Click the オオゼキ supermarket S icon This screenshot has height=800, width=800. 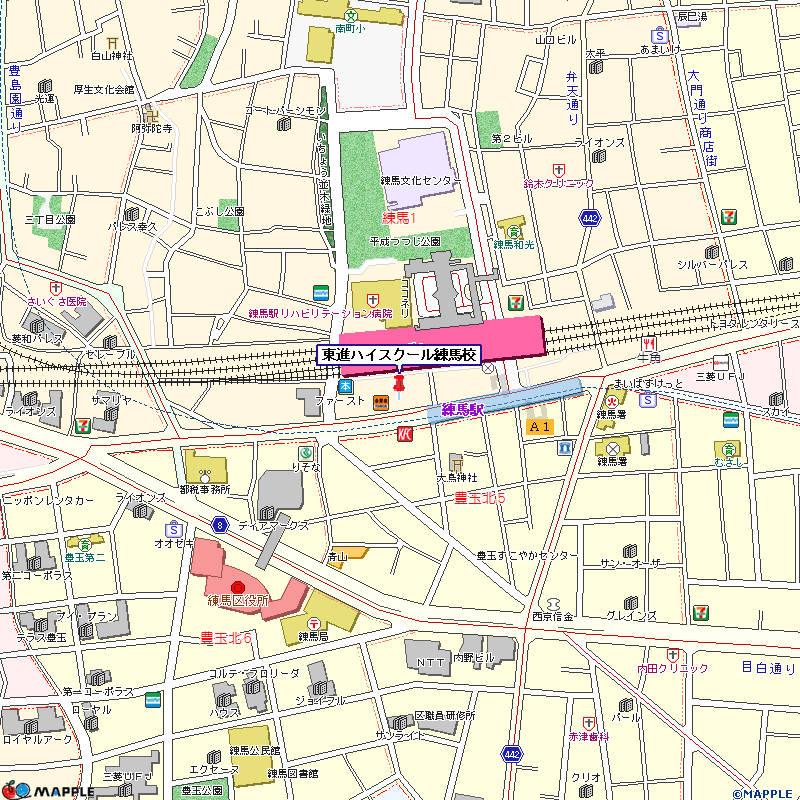click(174, 528)
